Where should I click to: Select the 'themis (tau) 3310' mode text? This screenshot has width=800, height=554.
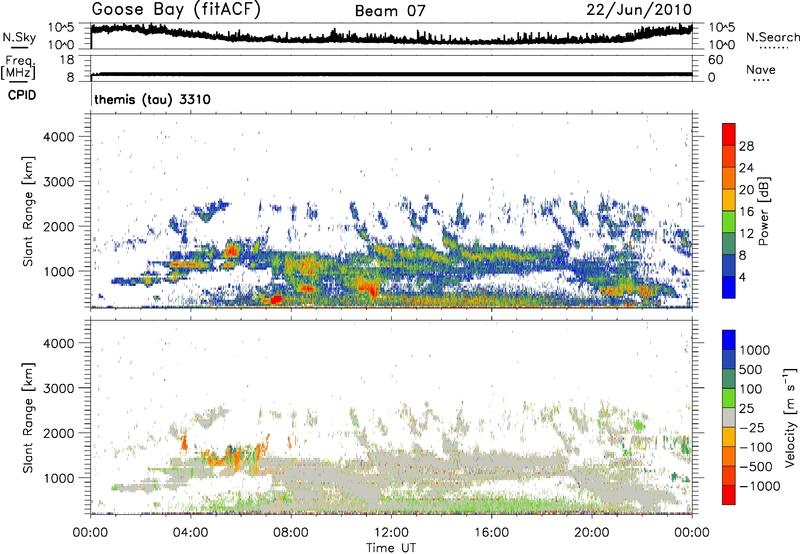coord(153,99)
